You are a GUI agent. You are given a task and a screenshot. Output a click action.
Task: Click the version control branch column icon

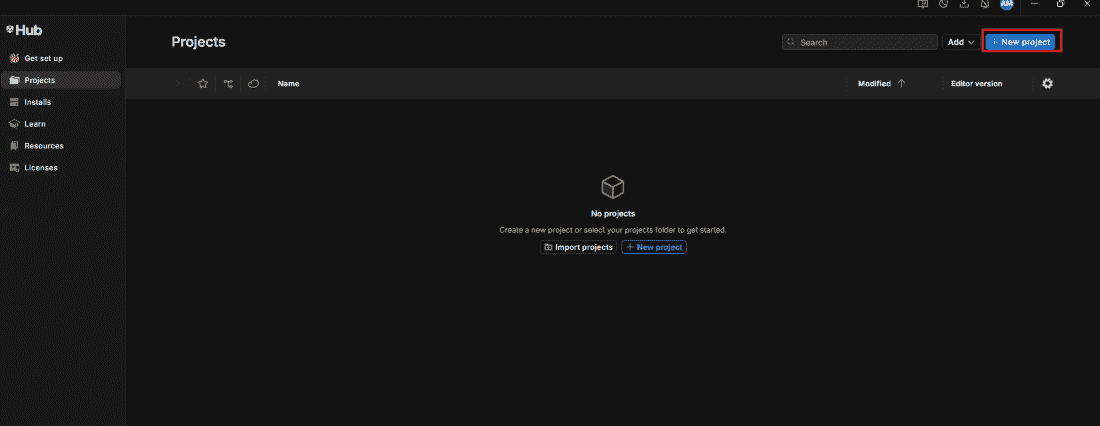click(x=229, y=84)
